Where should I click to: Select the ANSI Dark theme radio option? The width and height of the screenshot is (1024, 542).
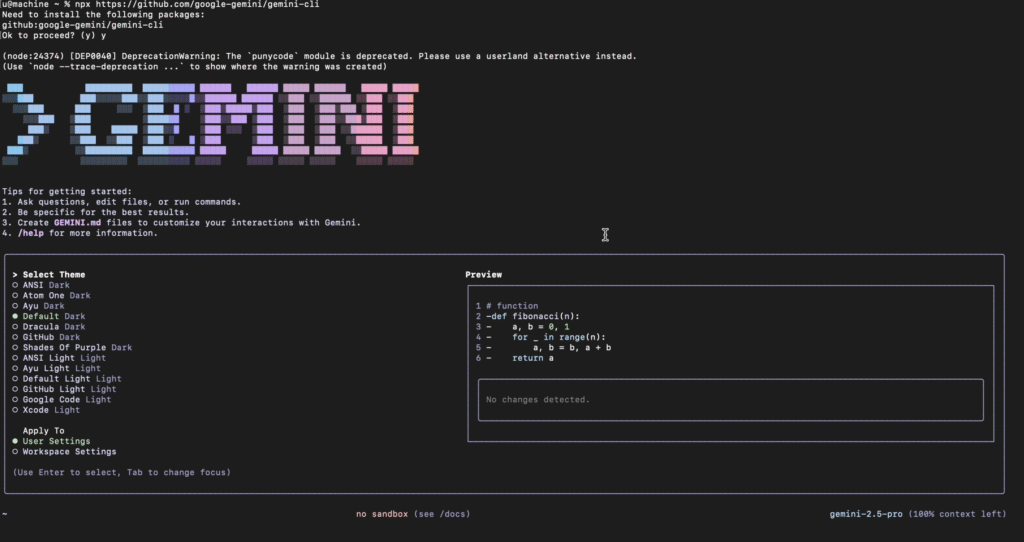click(40, 285)
